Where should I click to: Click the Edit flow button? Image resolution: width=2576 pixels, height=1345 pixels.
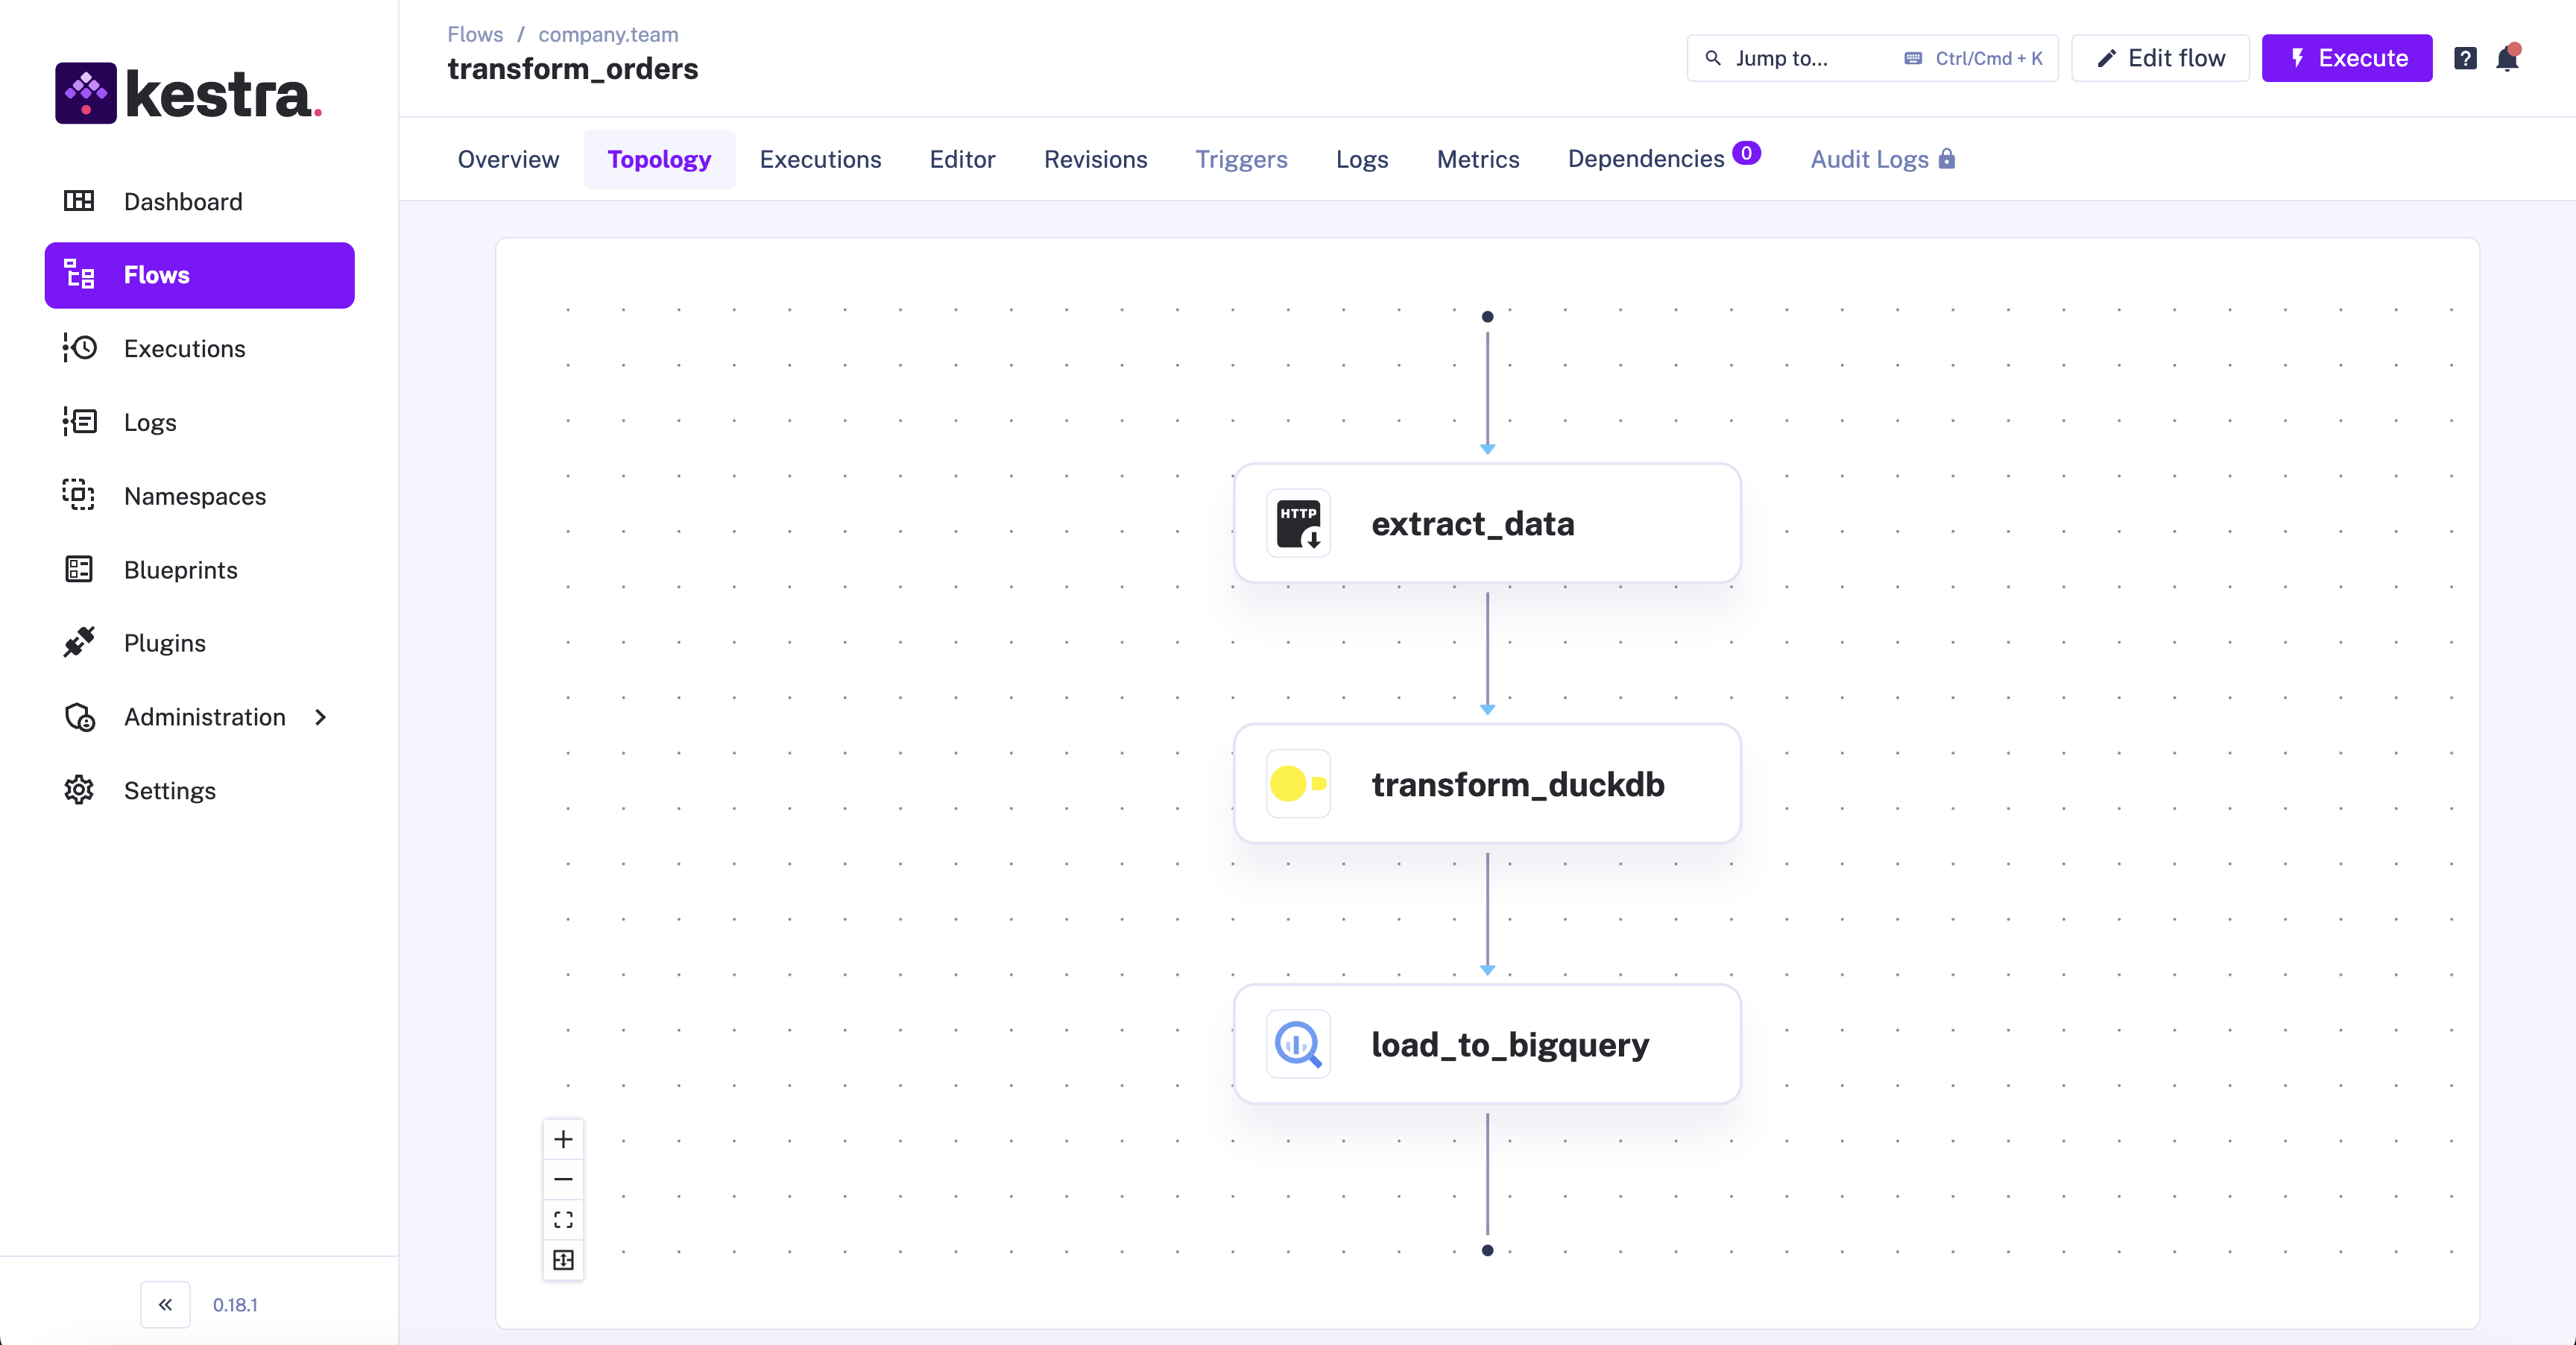2159,58
